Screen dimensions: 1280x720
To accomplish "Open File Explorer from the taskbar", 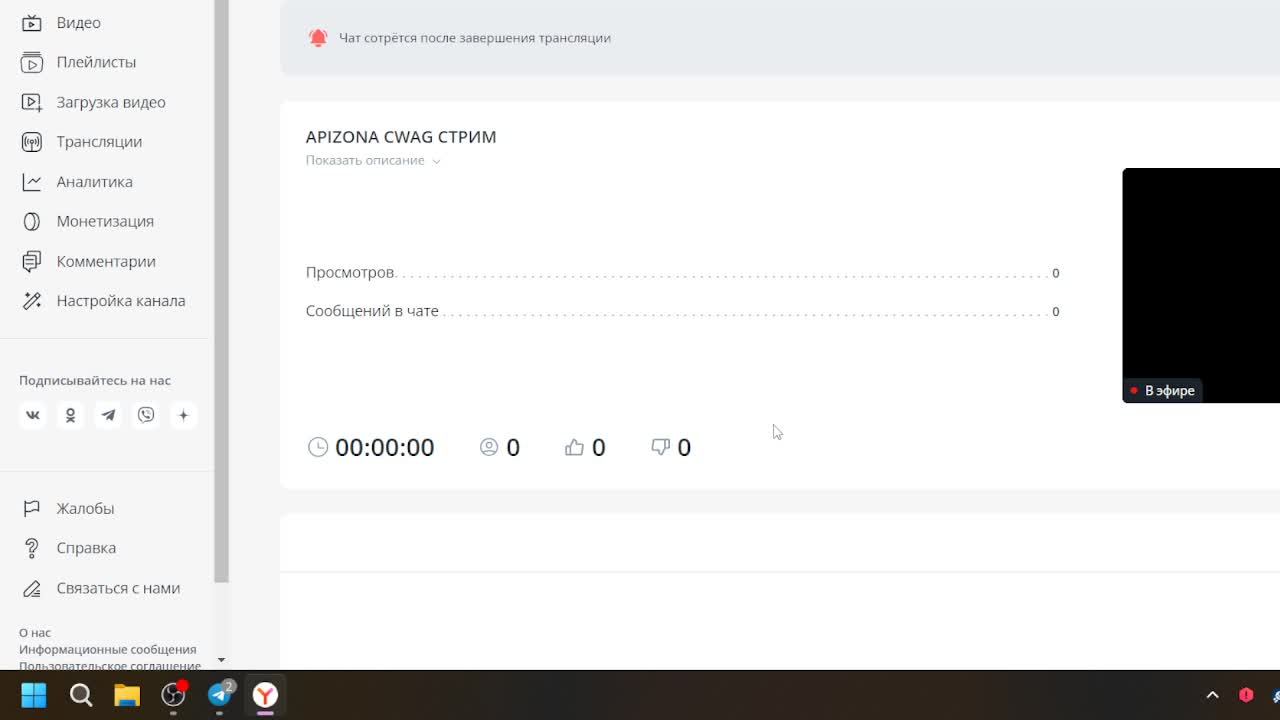I will [127, 695].
